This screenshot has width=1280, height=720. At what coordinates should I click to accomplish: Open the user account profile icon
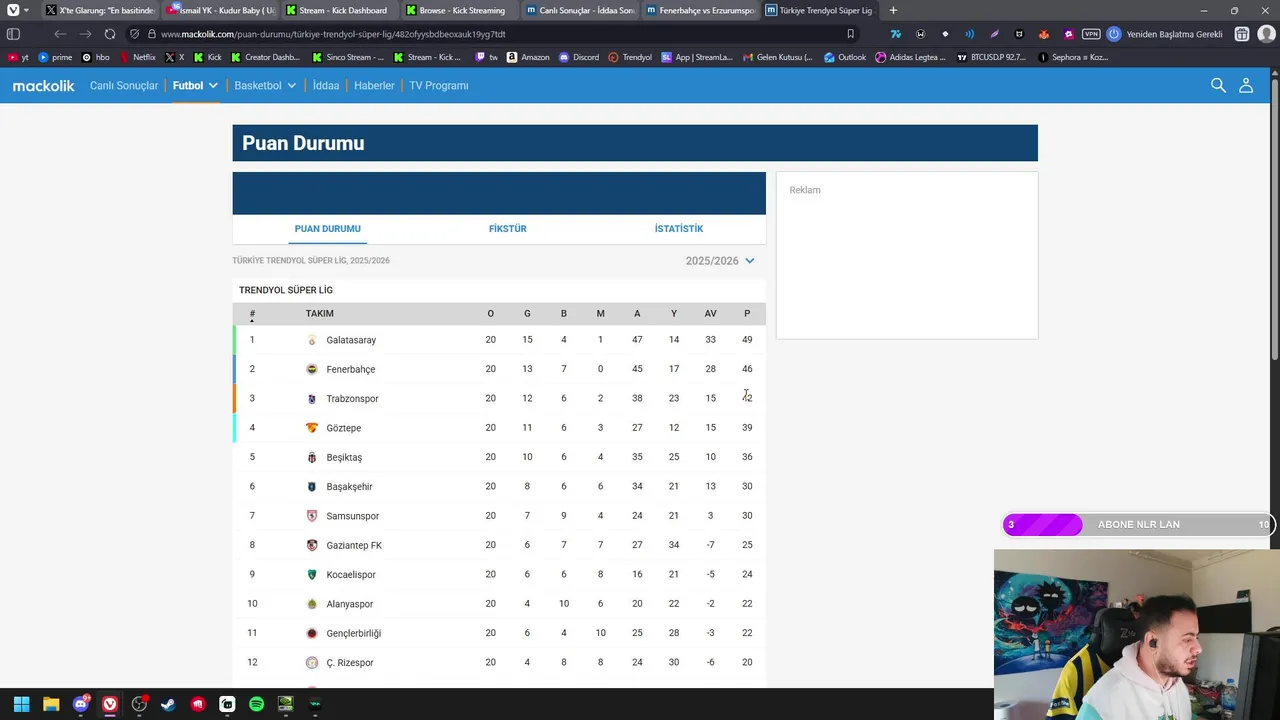point(1246,85)
